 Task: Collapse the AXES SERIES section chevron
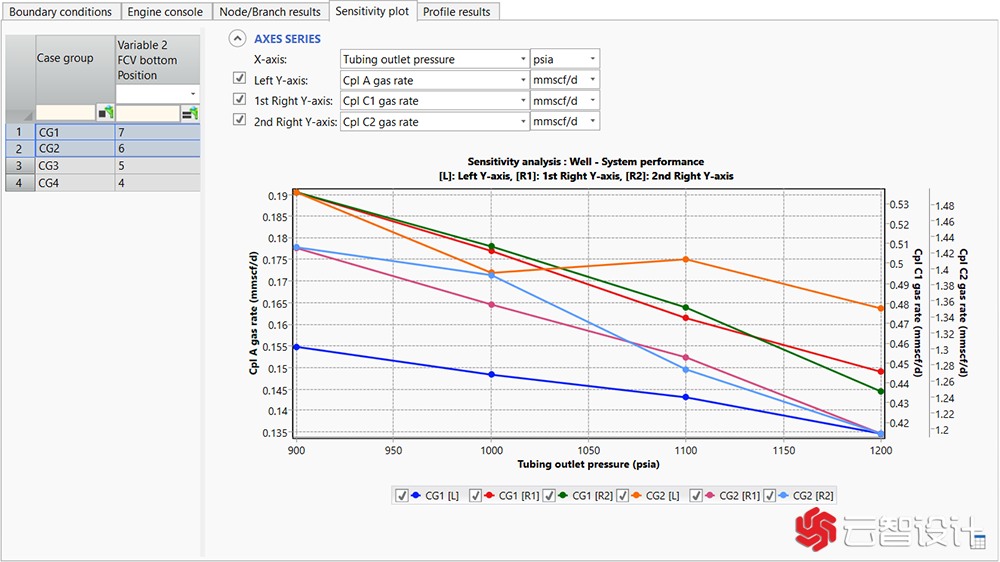[x=237, y=39]
